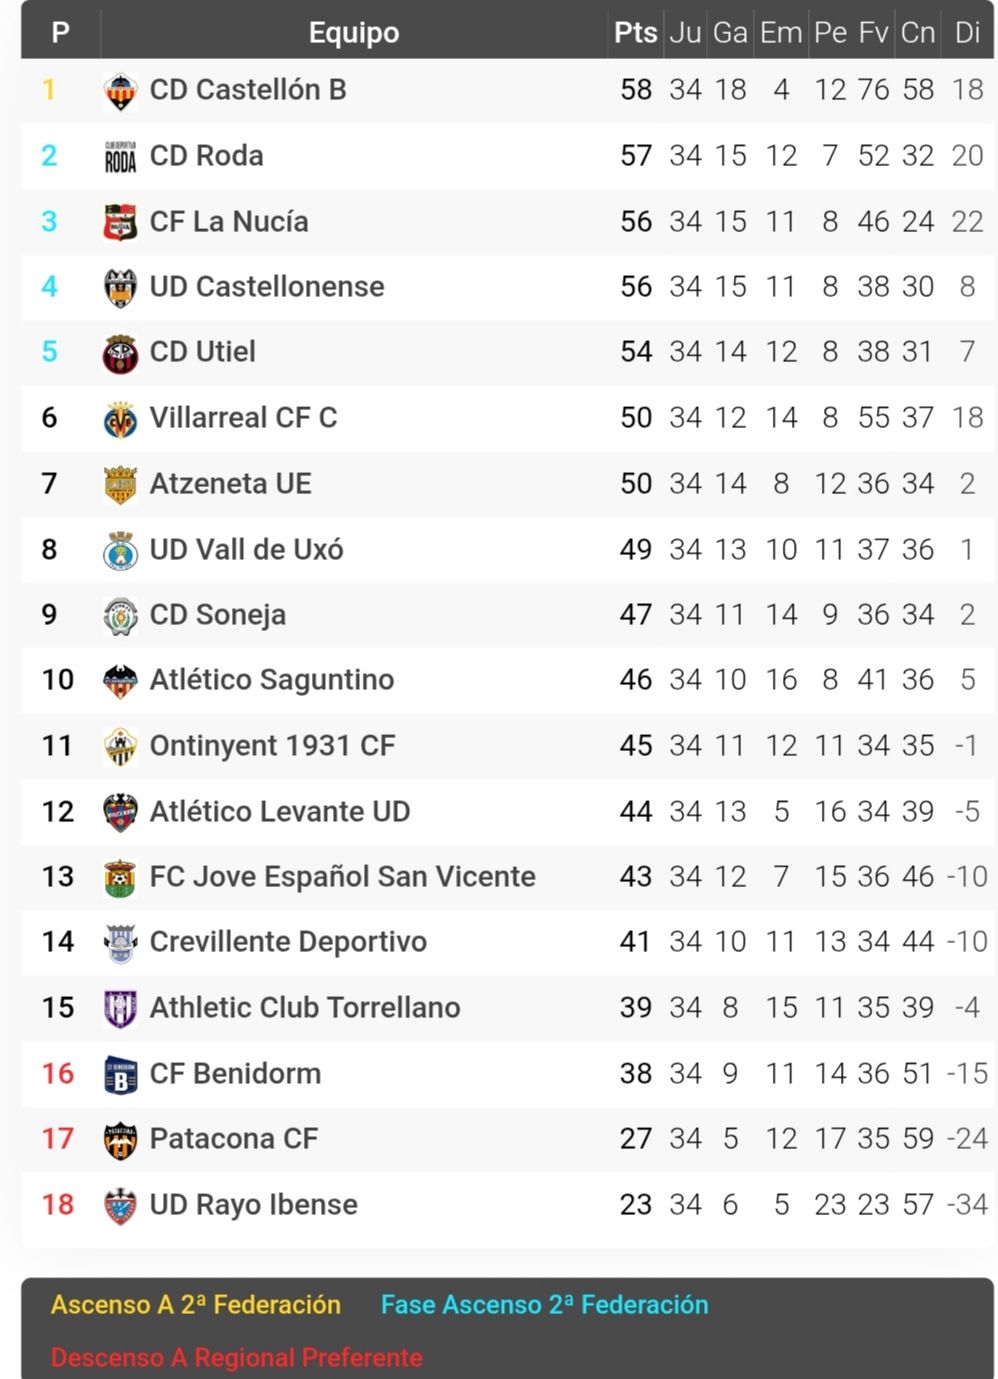The height and width of the screenshot is (1379, 998).
Task: Sort table by Pts column header
Action: pos(635,33)
